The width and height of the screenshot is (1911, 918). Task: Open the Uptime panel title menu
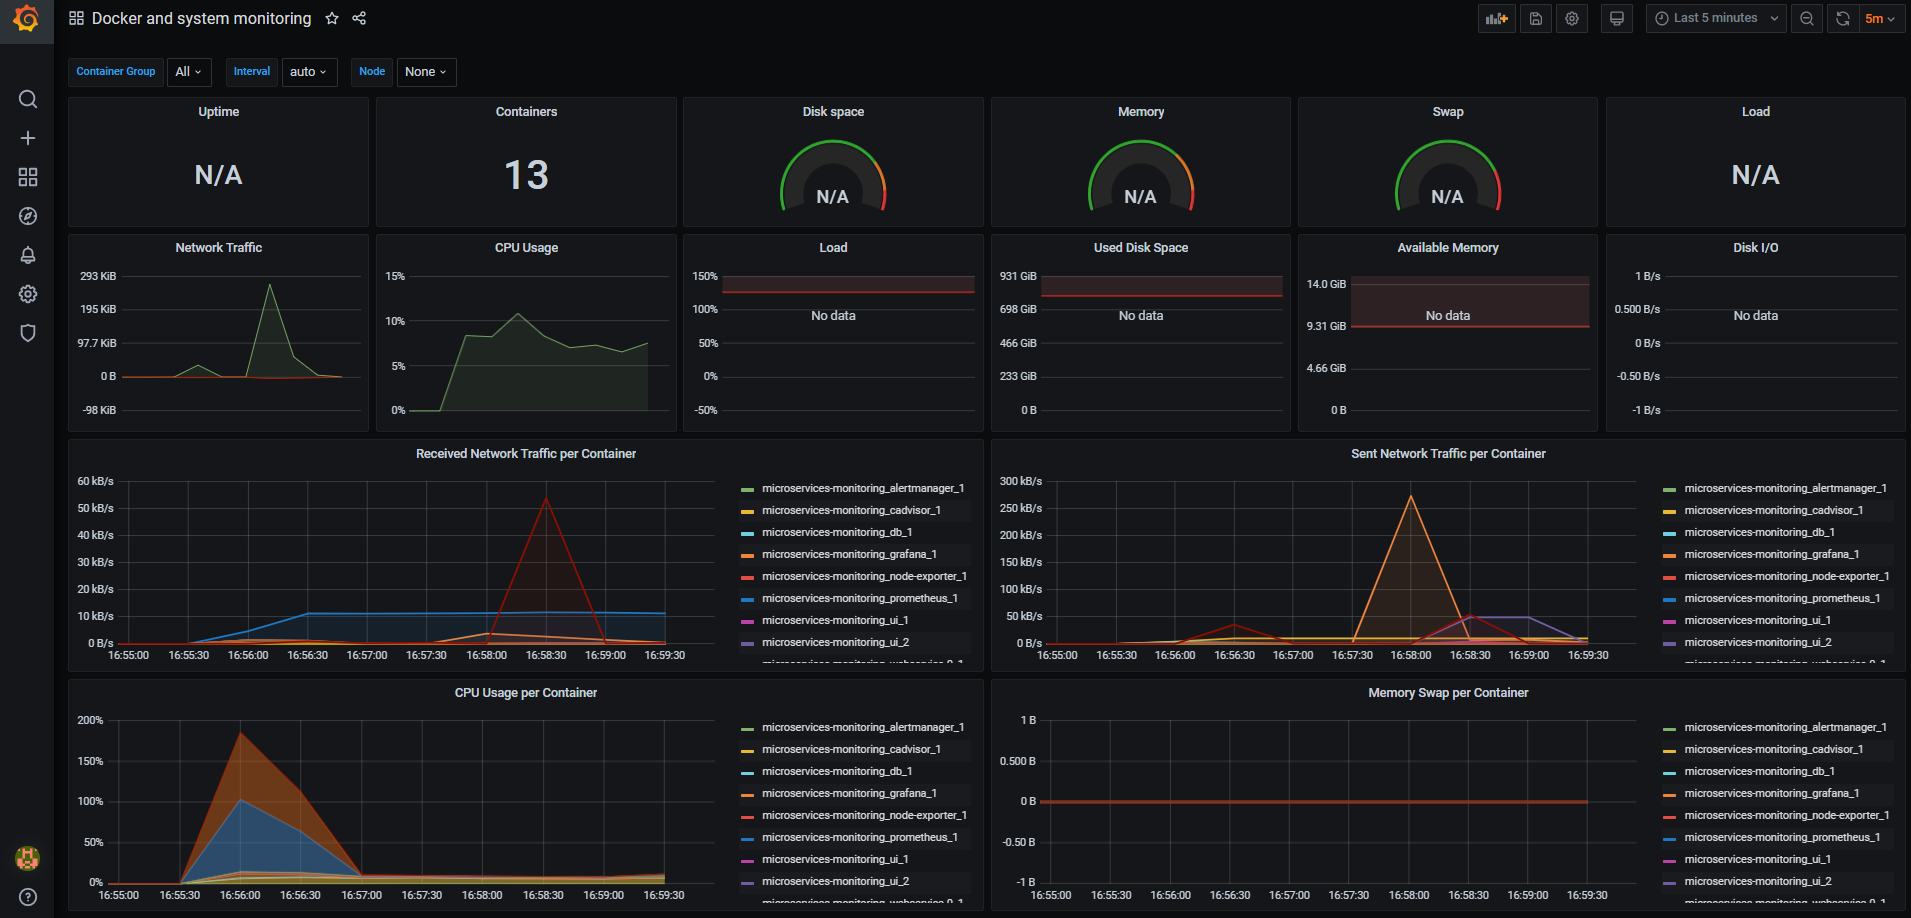click(218, 112)
